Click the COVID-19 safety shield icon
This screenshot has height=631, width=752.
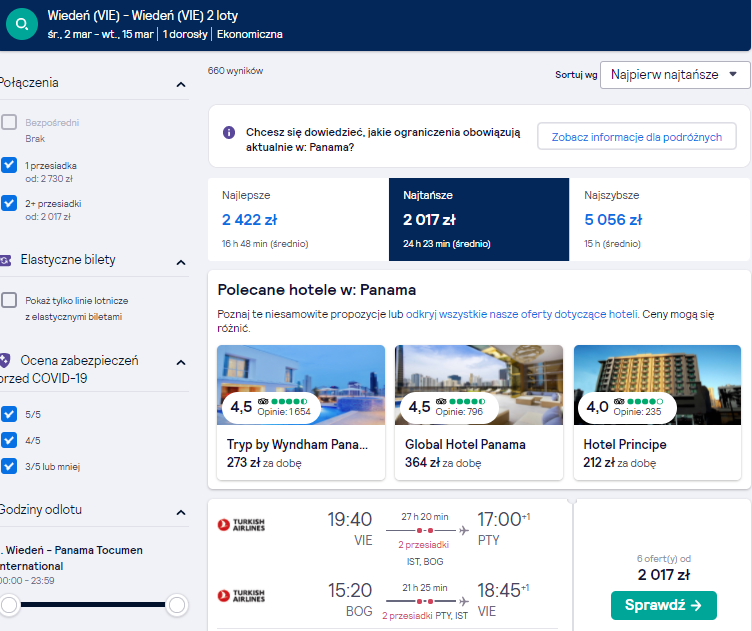5,360
